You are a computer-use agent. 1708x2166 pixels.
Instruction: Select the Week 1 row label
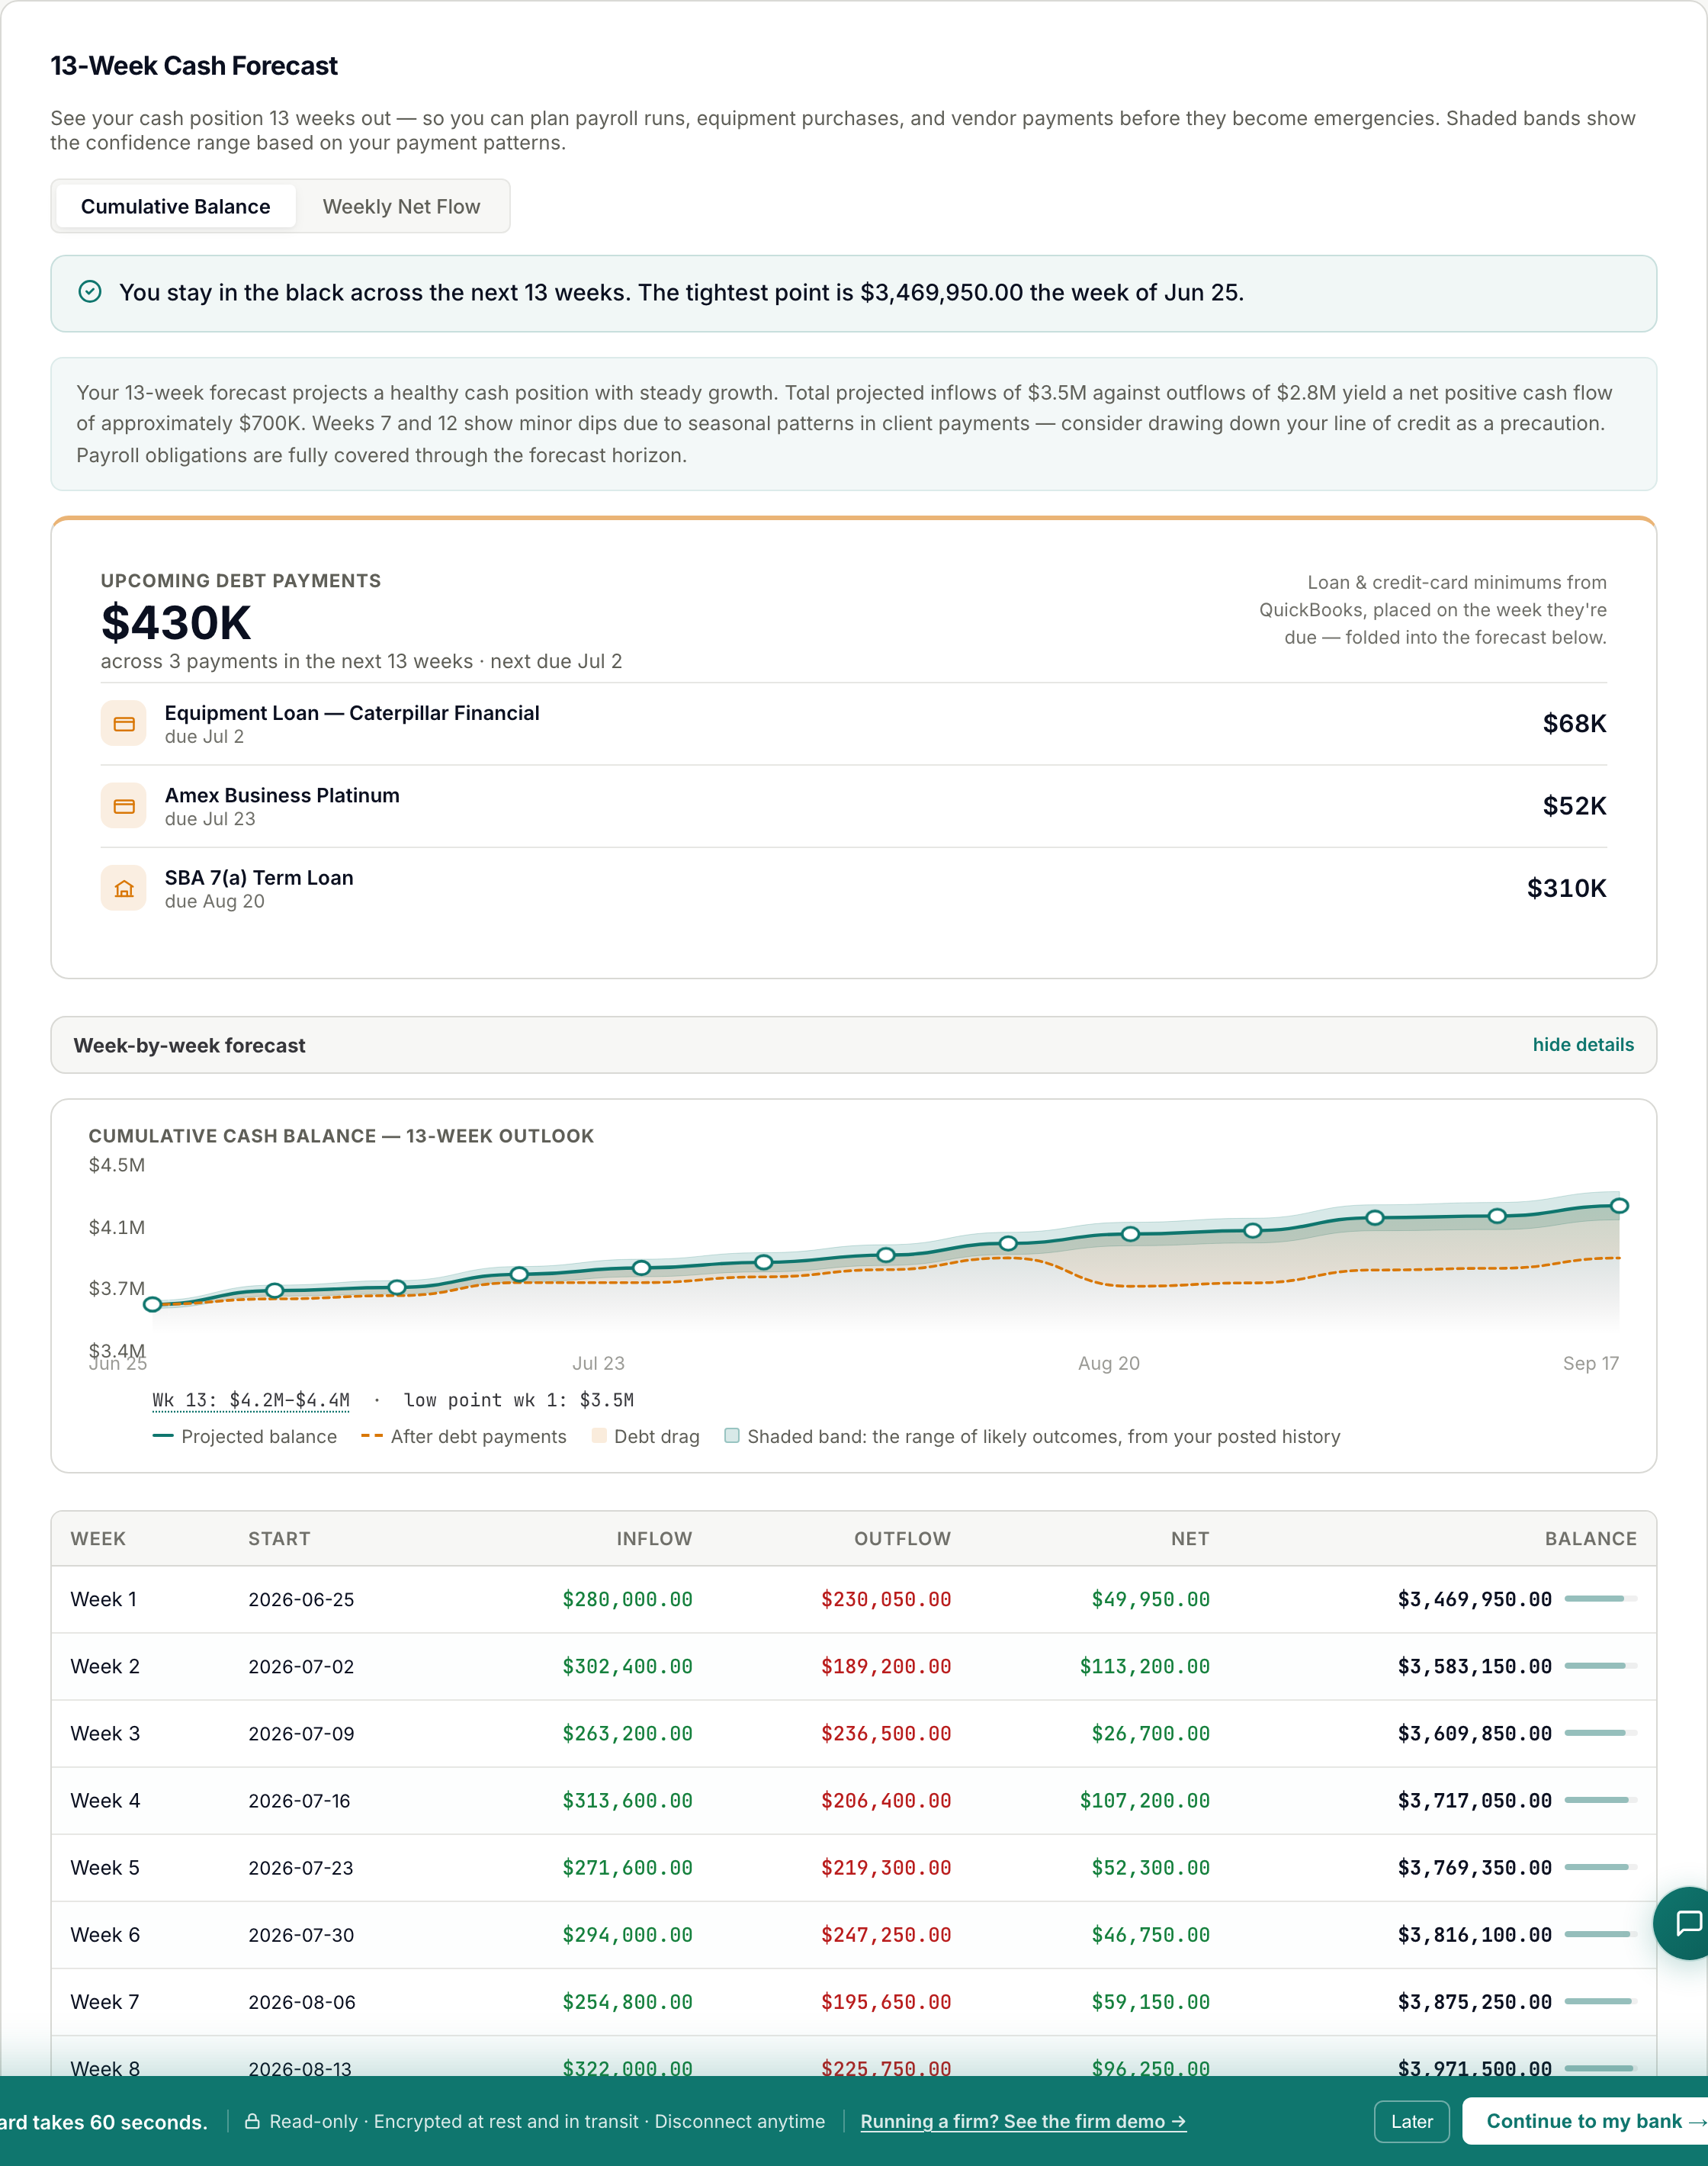(x=103, y=1599)
